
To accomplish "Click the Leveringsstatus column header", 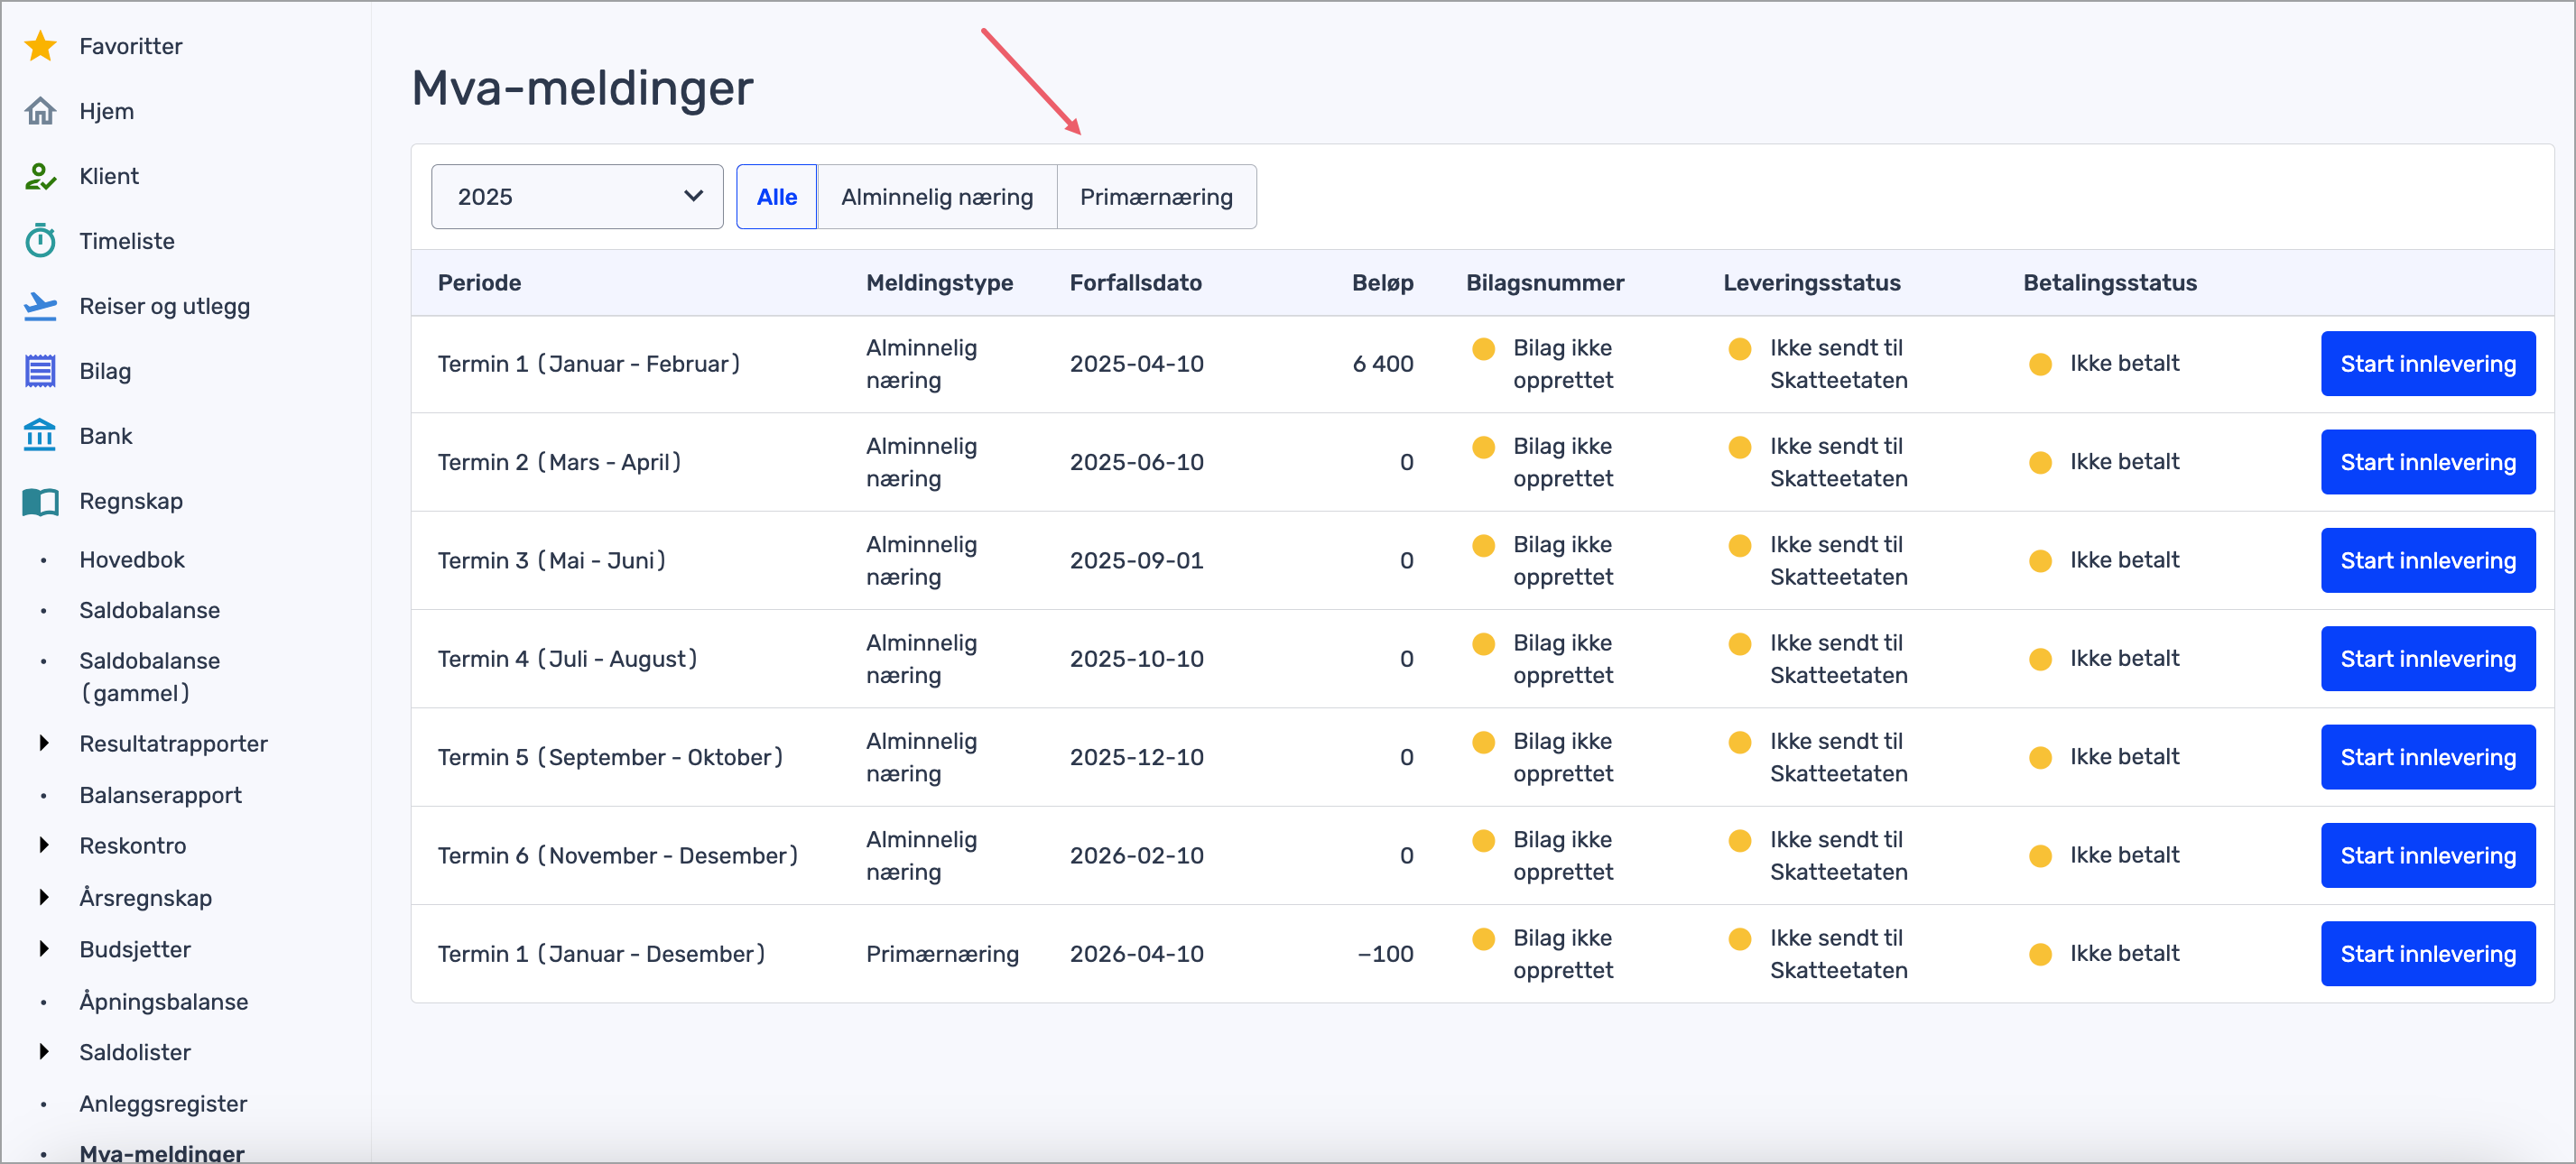I will pyautogui.click(x=1811, y=283).
